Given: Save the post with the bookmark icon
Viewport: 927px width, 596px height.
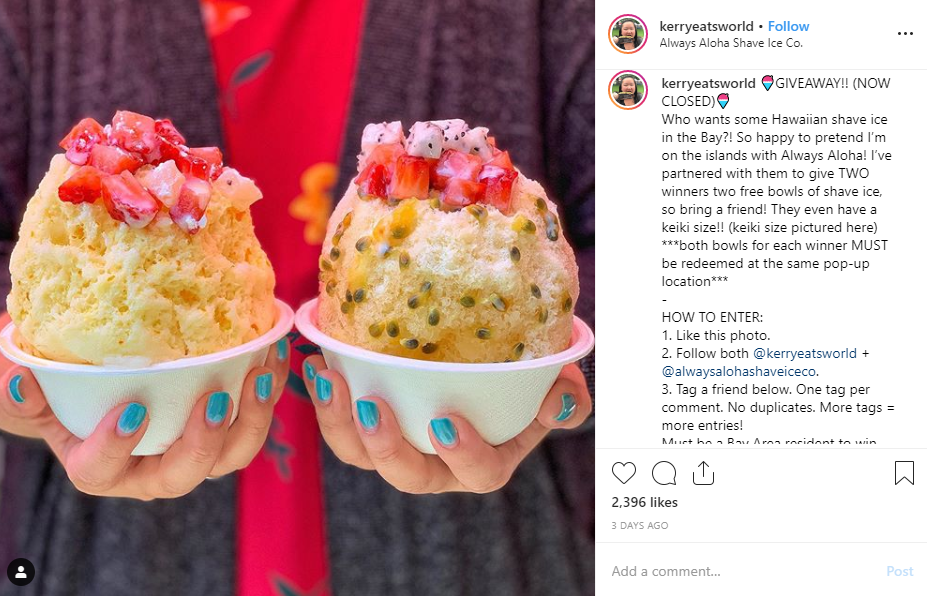Looking at the screenshot, I should point(904,473).
